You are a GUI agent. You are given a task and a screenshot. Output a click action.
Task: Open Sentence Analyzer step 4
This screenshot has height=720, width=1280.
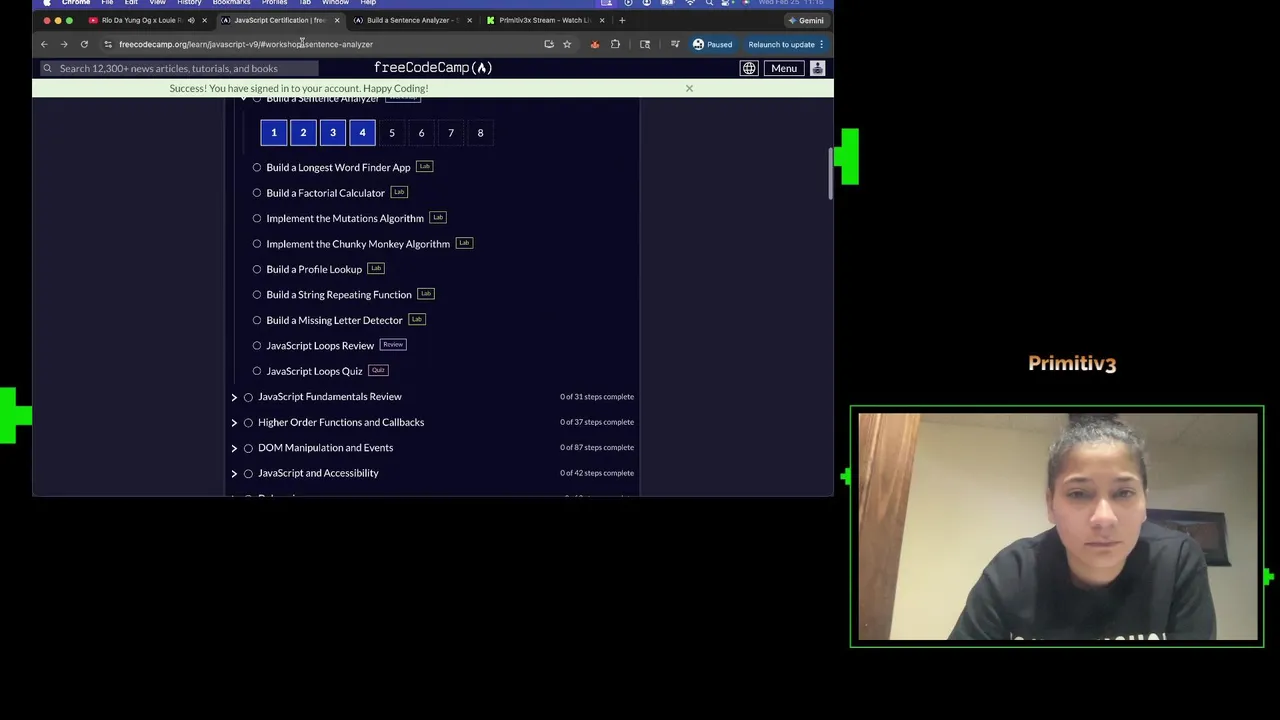pyautogui.click(x=362, y=133)
